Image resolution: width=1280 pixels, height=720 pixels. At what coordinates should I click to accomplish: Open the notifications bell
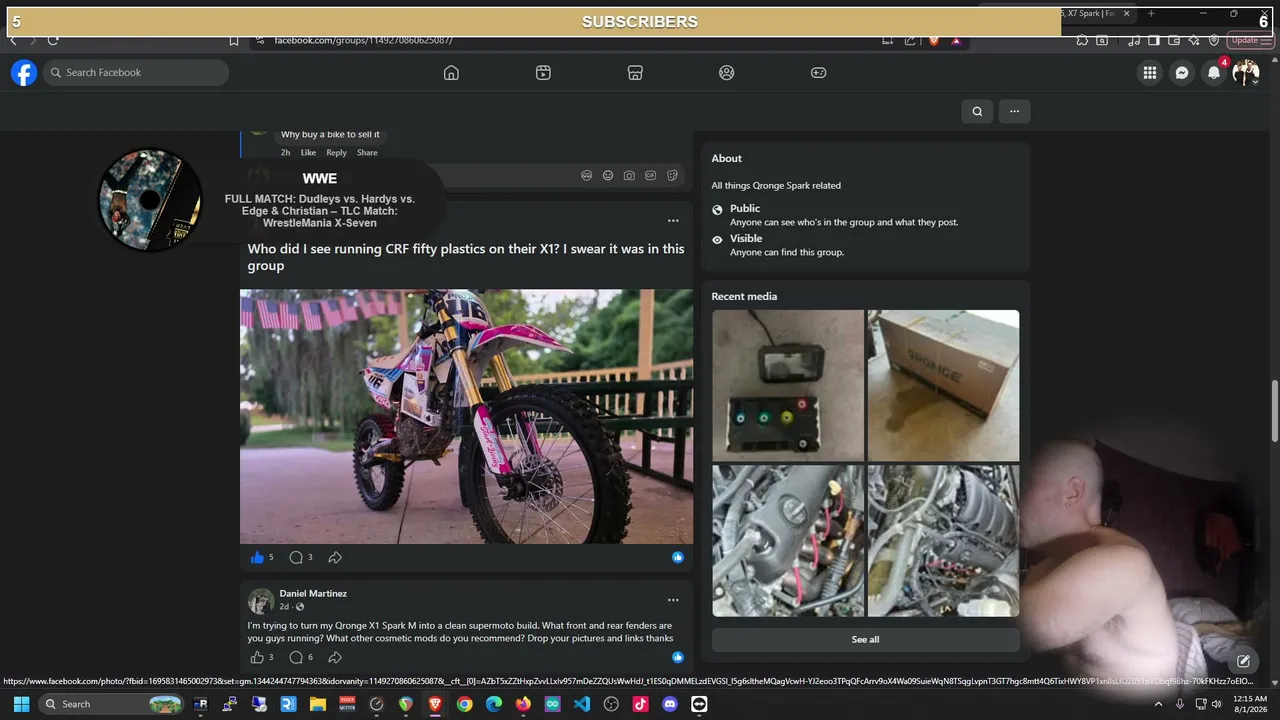click(1214, 72)
